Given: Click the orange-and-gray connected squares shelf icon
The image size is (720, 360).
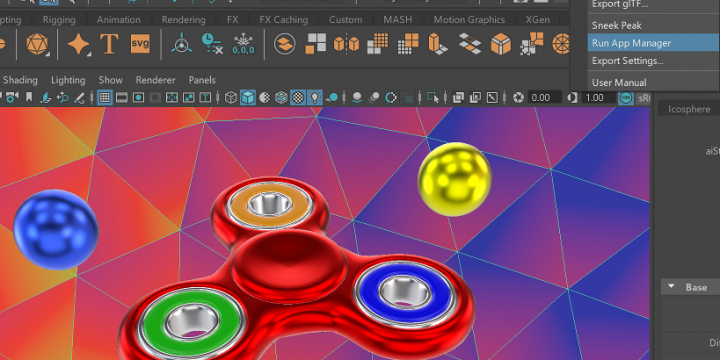Looking at the screenshot, I should click(531, 44).
